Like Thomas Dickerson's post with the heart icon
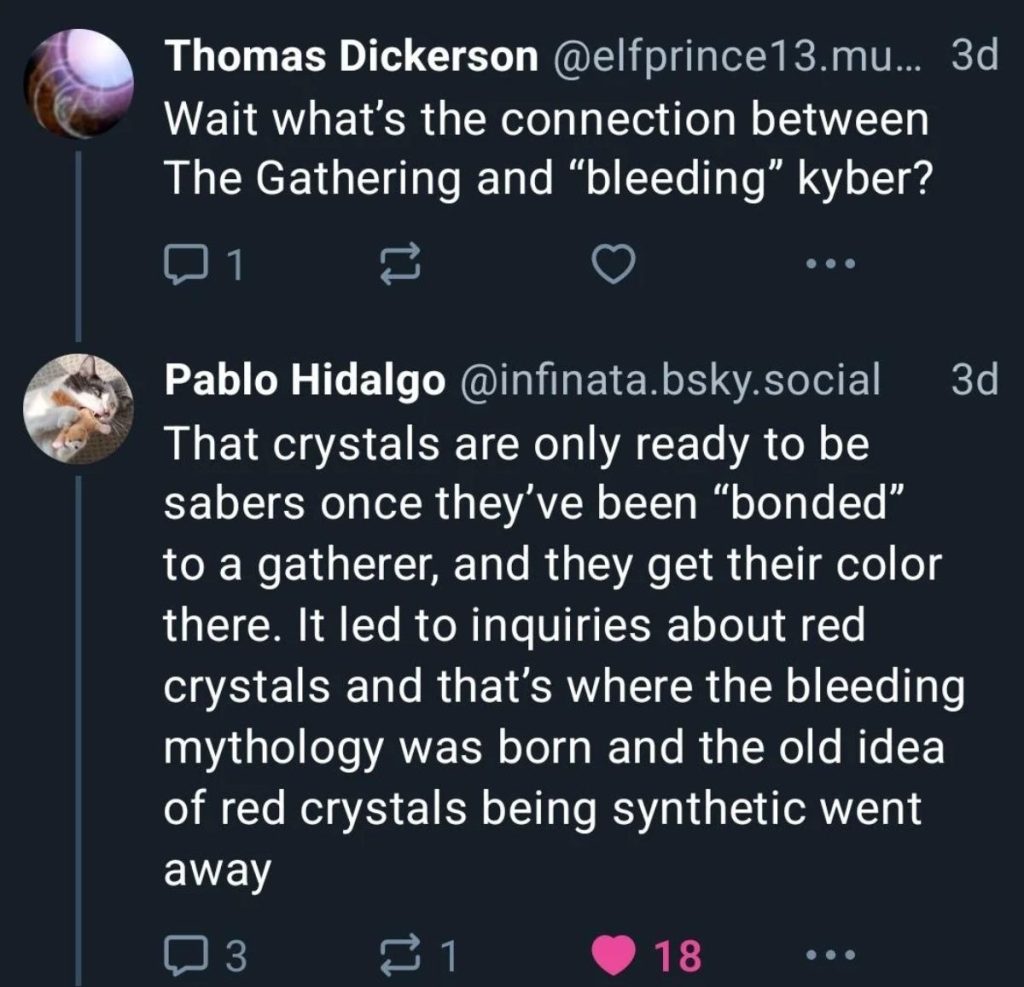 (612, 264)
